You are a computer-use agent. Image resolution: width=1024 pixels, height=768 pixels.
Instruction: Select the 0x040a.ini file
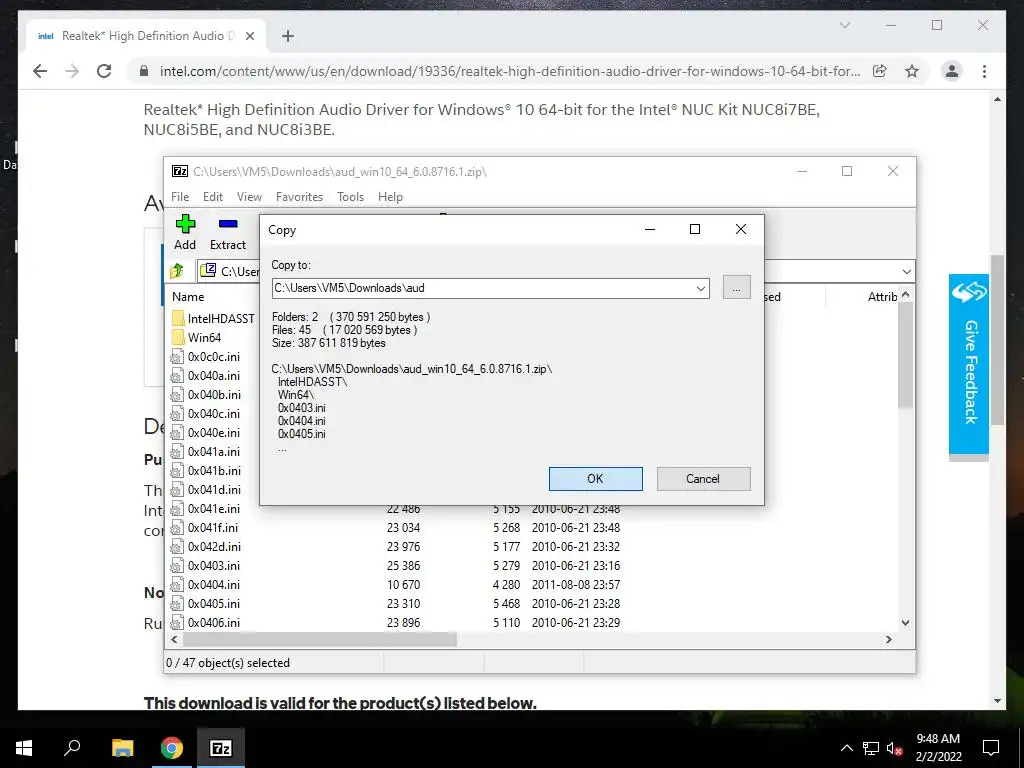[206, 376]
